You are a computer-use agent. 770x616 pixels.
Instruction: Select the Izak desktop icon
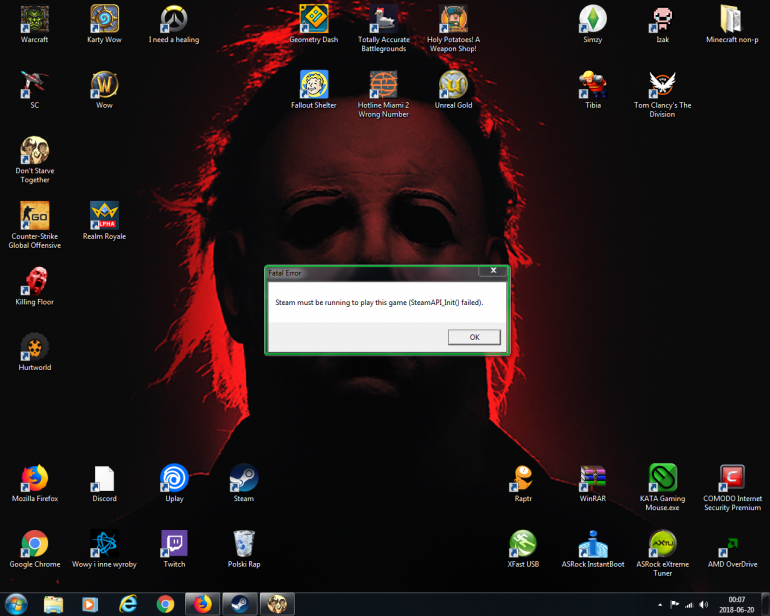(662, 24)
